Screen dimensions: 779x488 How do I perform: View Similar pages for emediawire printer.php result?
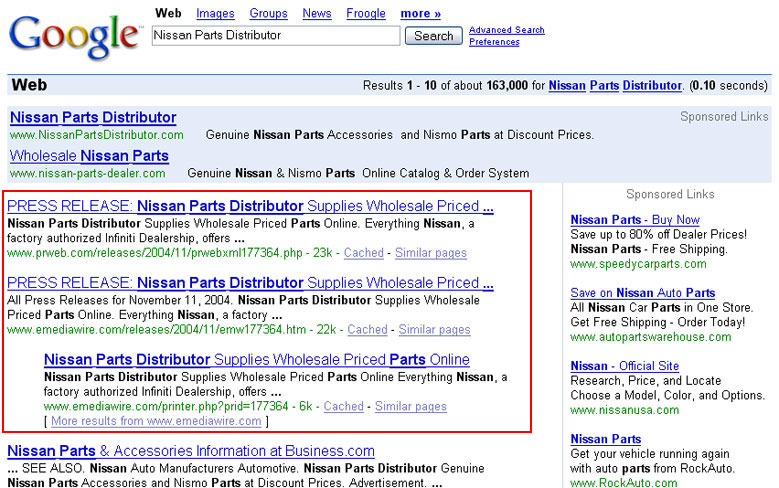[x=410, y=407]
